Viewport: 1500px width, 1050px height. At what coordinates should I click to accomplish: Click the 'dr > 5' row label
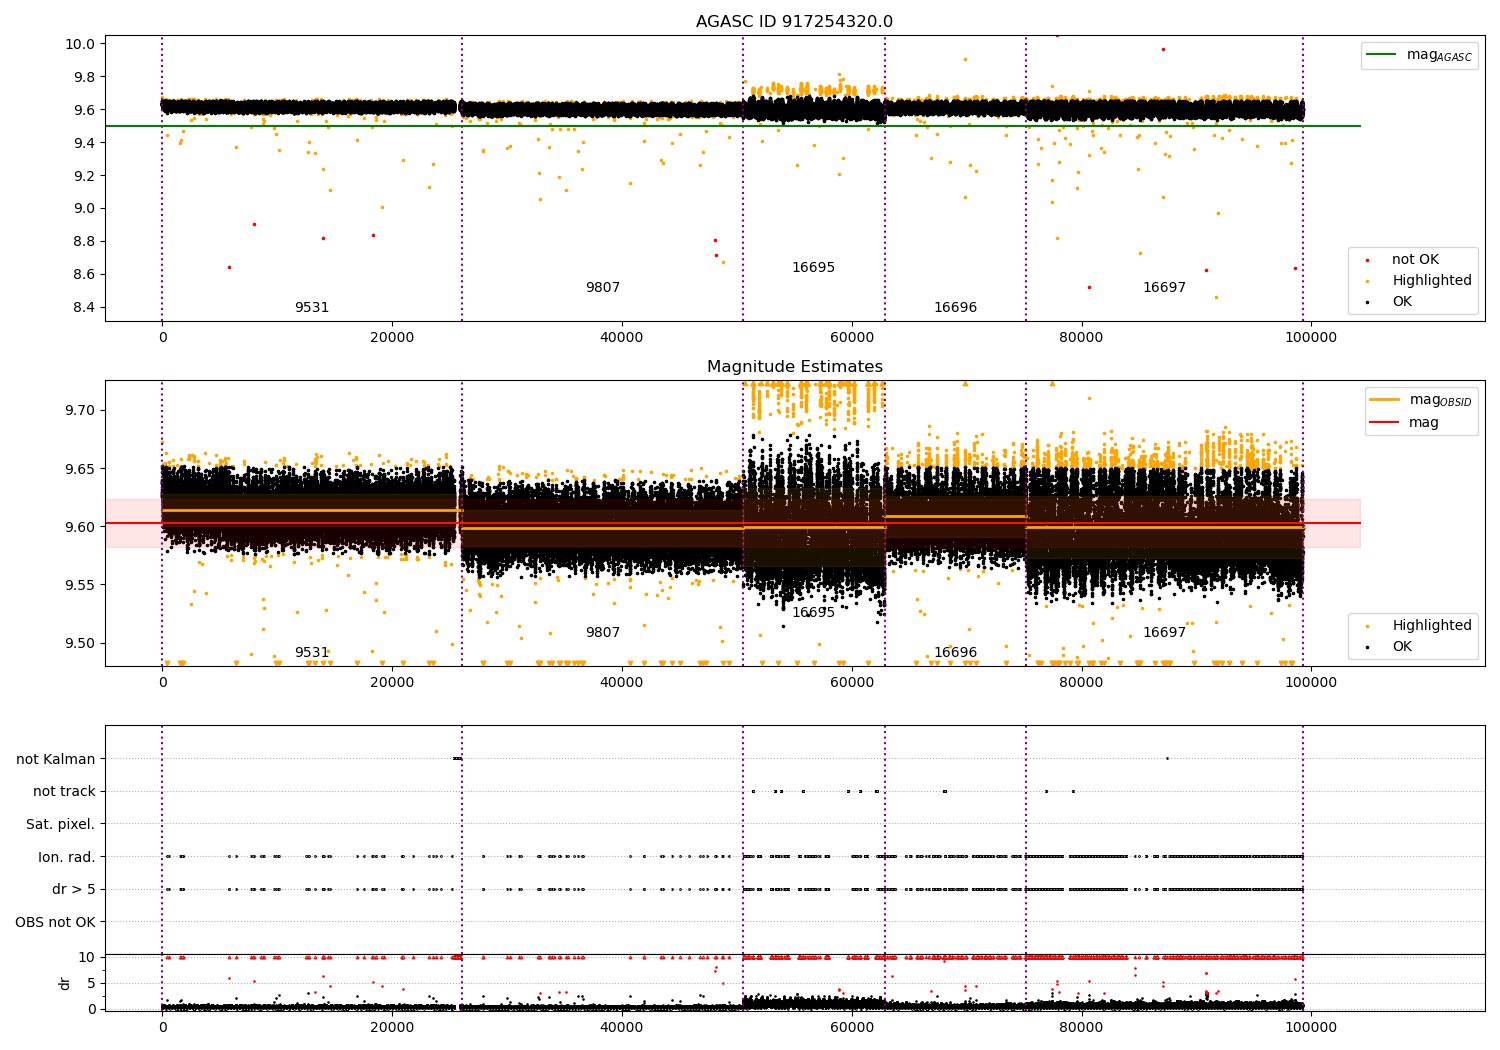pos(74,890)
